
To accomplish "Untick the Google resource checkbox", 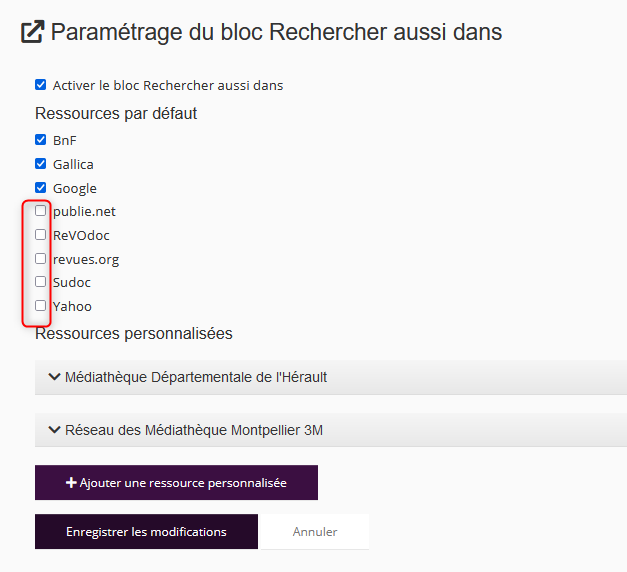I will pyautogui.click(x=41, y=188).
